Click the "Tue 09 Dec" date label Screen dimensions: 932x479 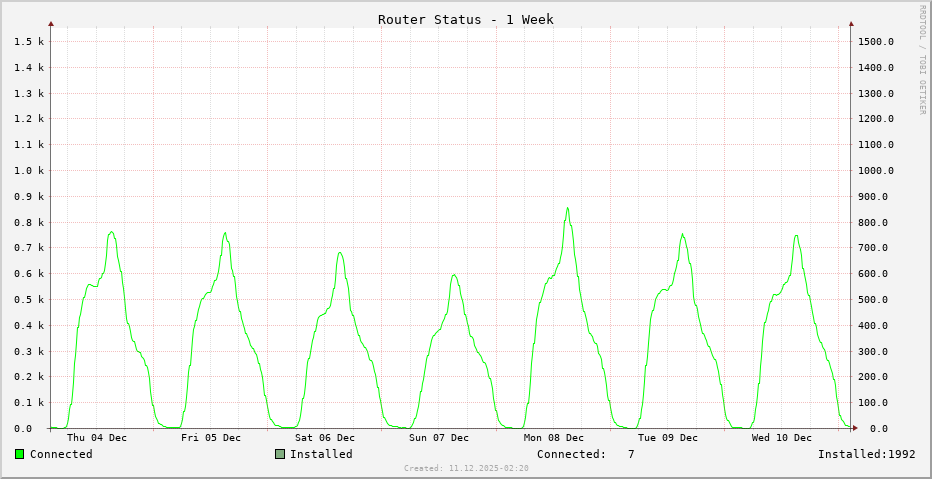tap(668, 437)
